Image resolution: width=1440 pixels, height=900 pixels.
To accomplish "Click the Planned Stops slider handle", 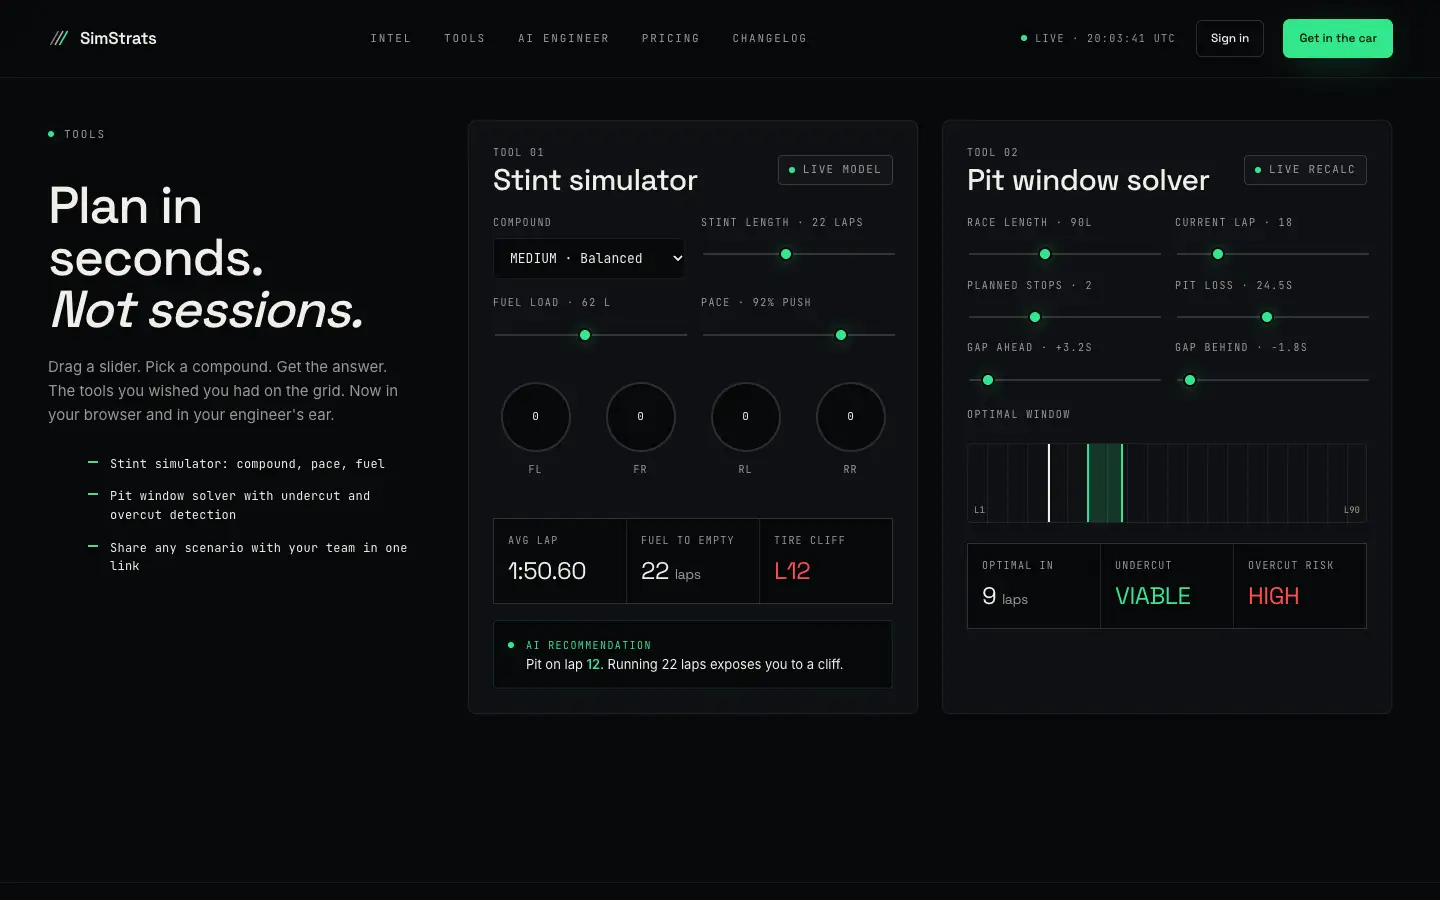I will 1035,317.
